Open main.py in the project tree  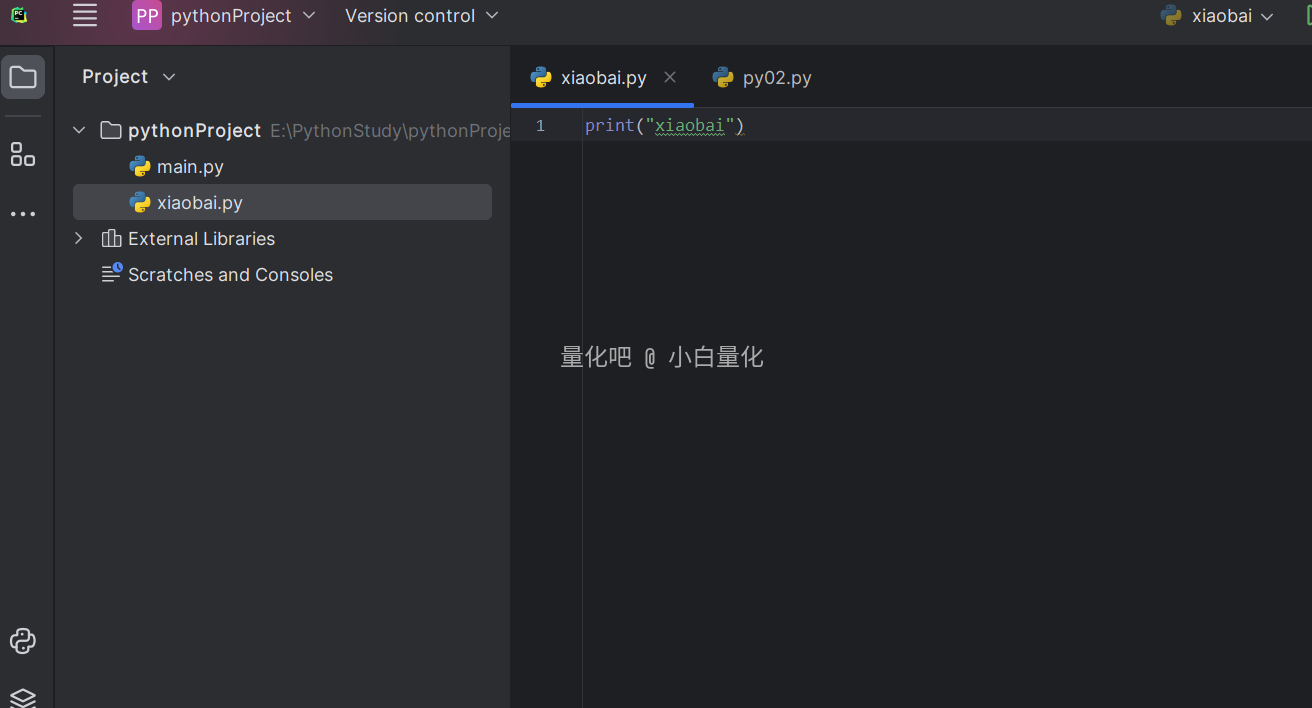tap(190, 167)
